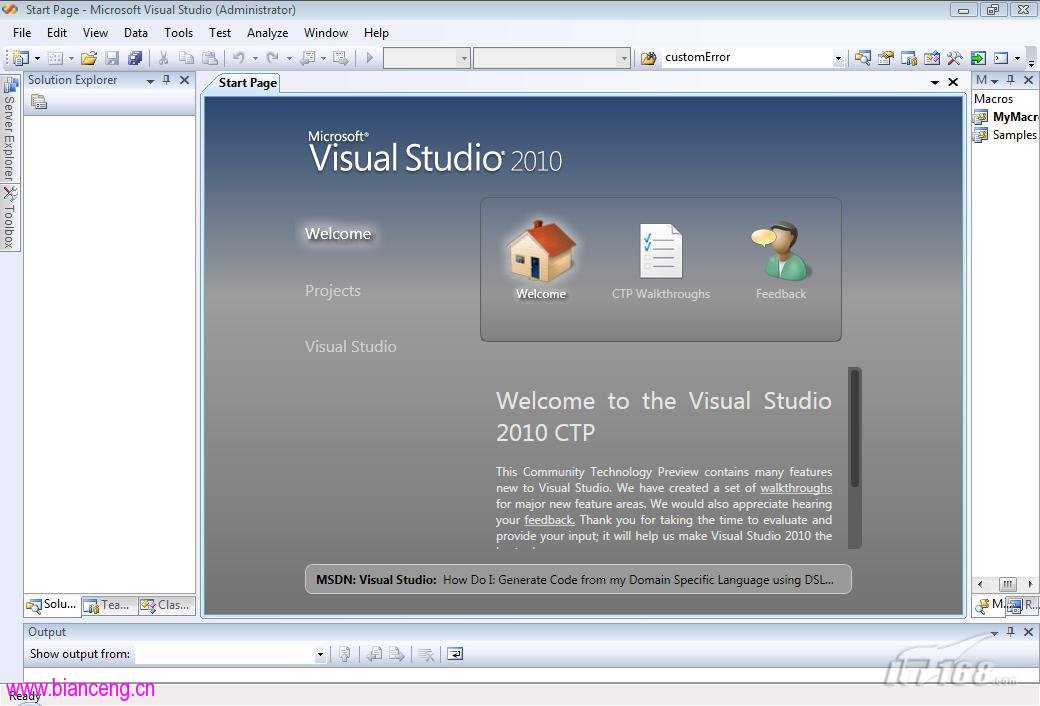
Task: Open the Edit menu
Action: pyautogui.click(x=56, y=33)
